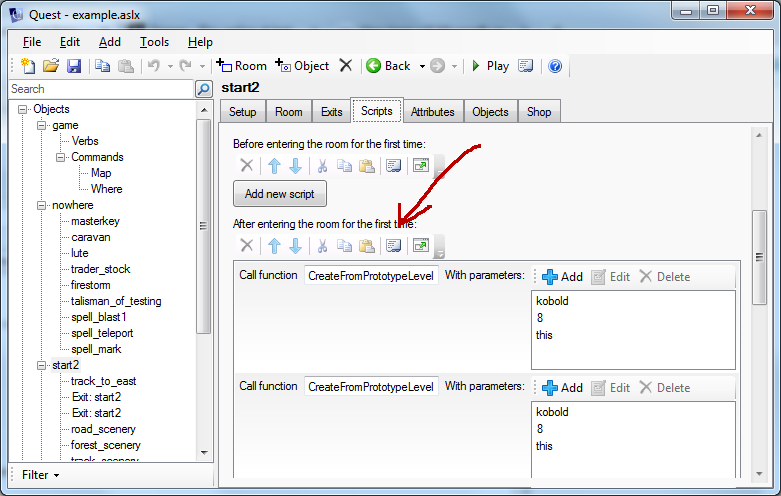The height and width of the screenshot is (496, 781).
Task: Play the game
Action: pos(490,66)
